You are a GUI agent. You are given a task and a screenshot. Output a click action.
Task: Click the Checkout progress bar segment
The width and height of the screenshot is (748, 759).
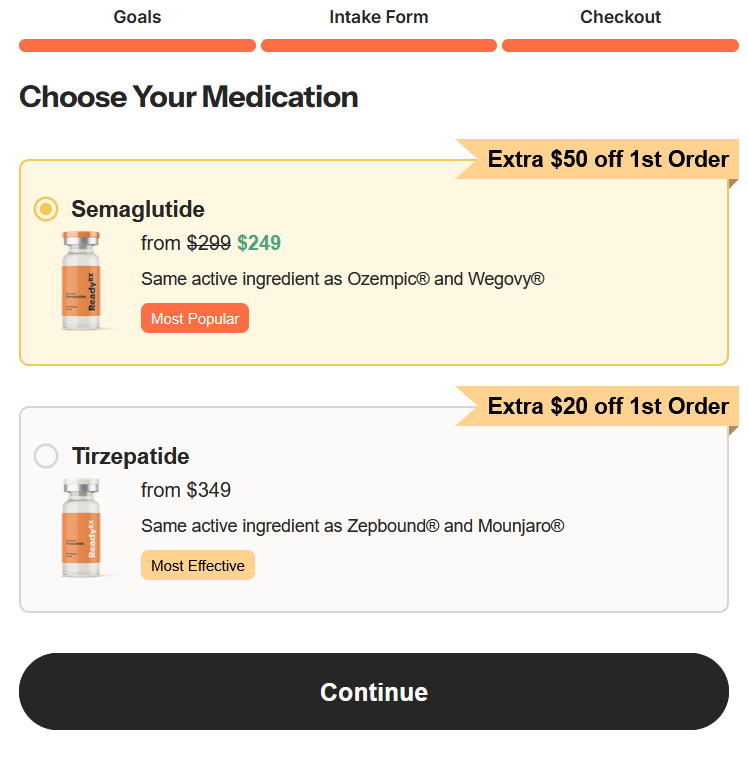coord(620,45)
